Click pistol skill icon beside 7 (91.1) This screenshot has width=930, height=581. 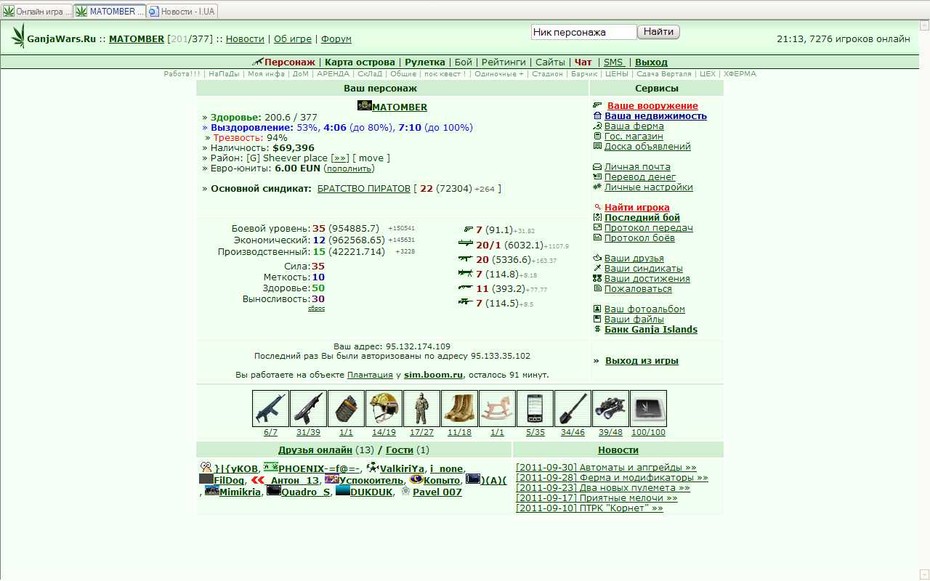(x=468, y=229)
